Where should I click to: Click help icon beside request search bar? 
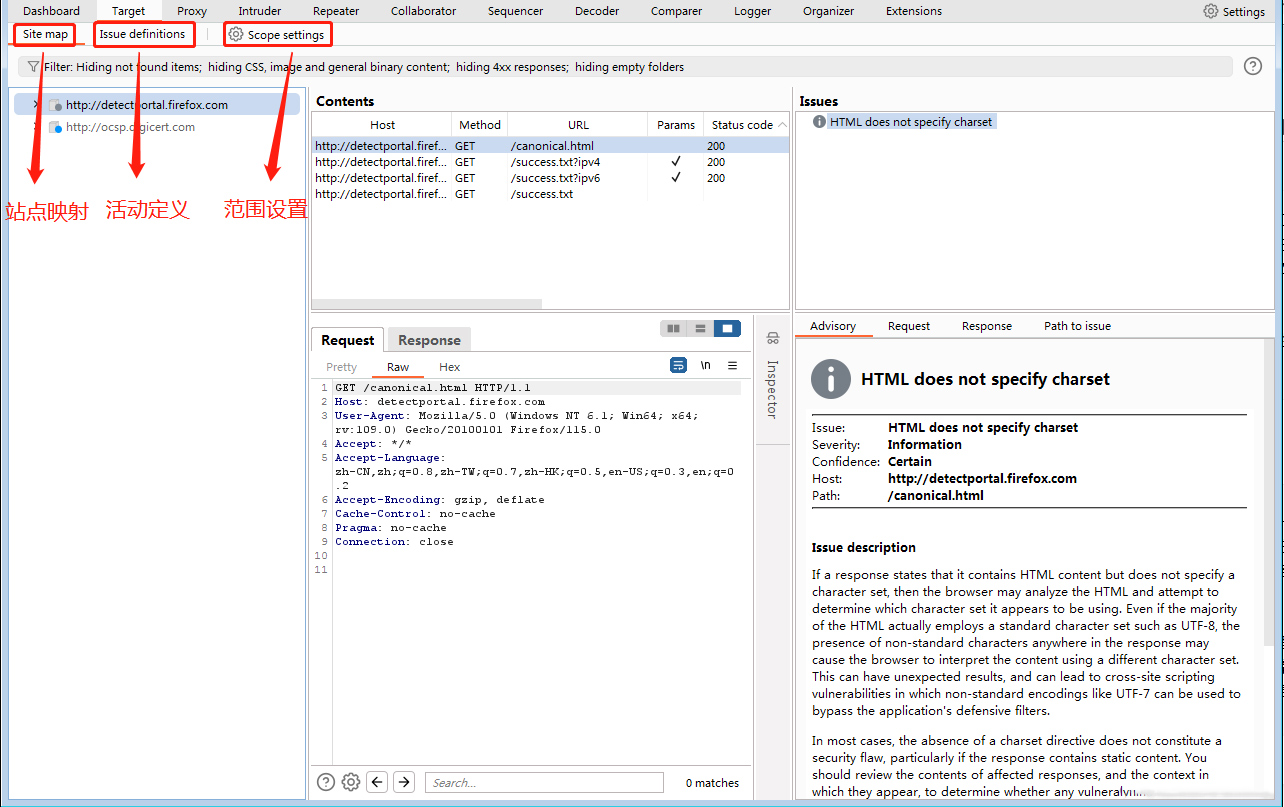point(326,782)
